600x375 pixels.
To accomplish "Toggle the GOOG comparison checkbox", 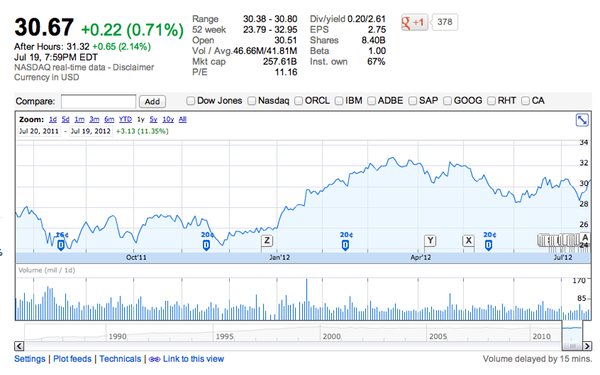I will point(447,101).
